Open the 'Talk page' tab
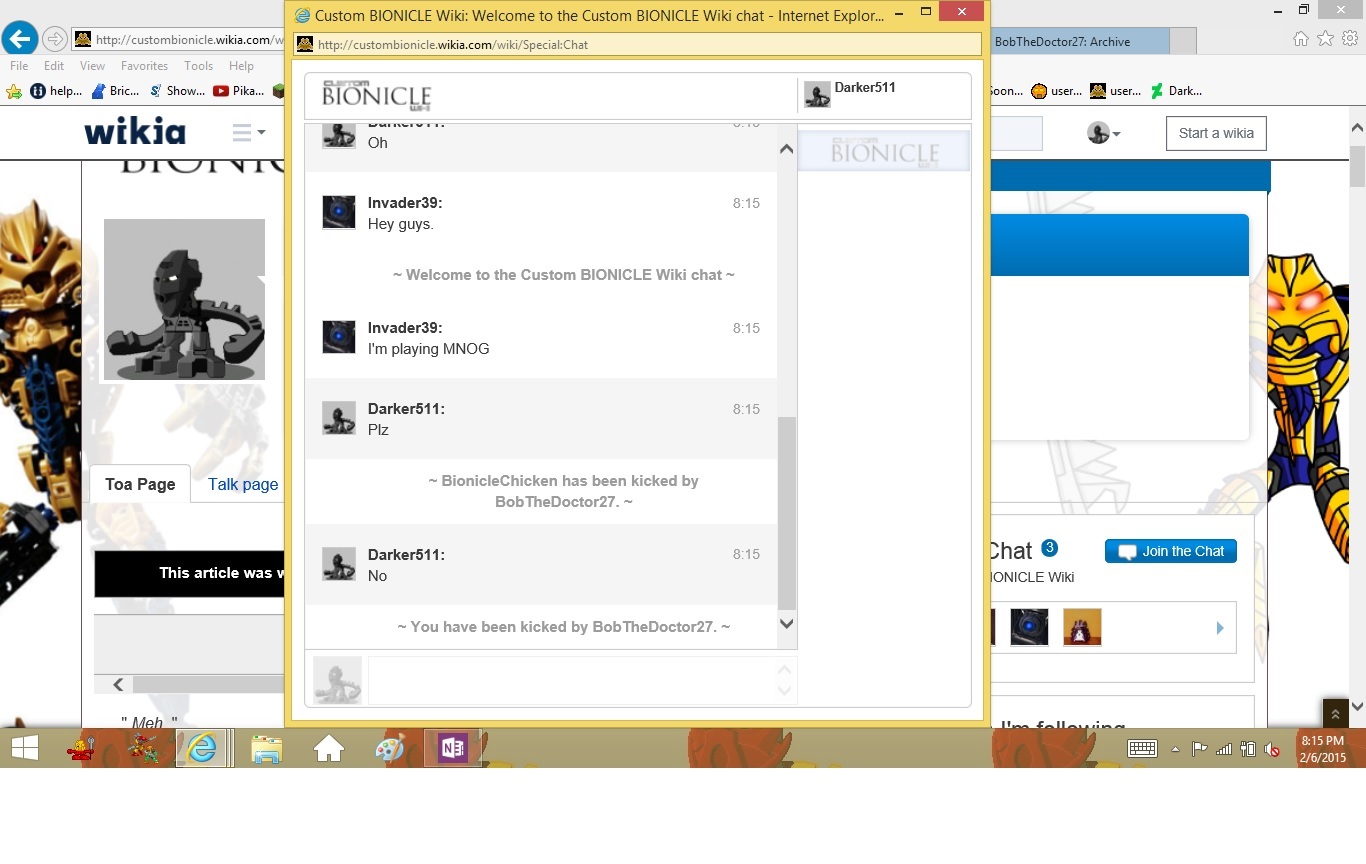The width and height of the screenshot is (1366, 864). tap(243, 484)
